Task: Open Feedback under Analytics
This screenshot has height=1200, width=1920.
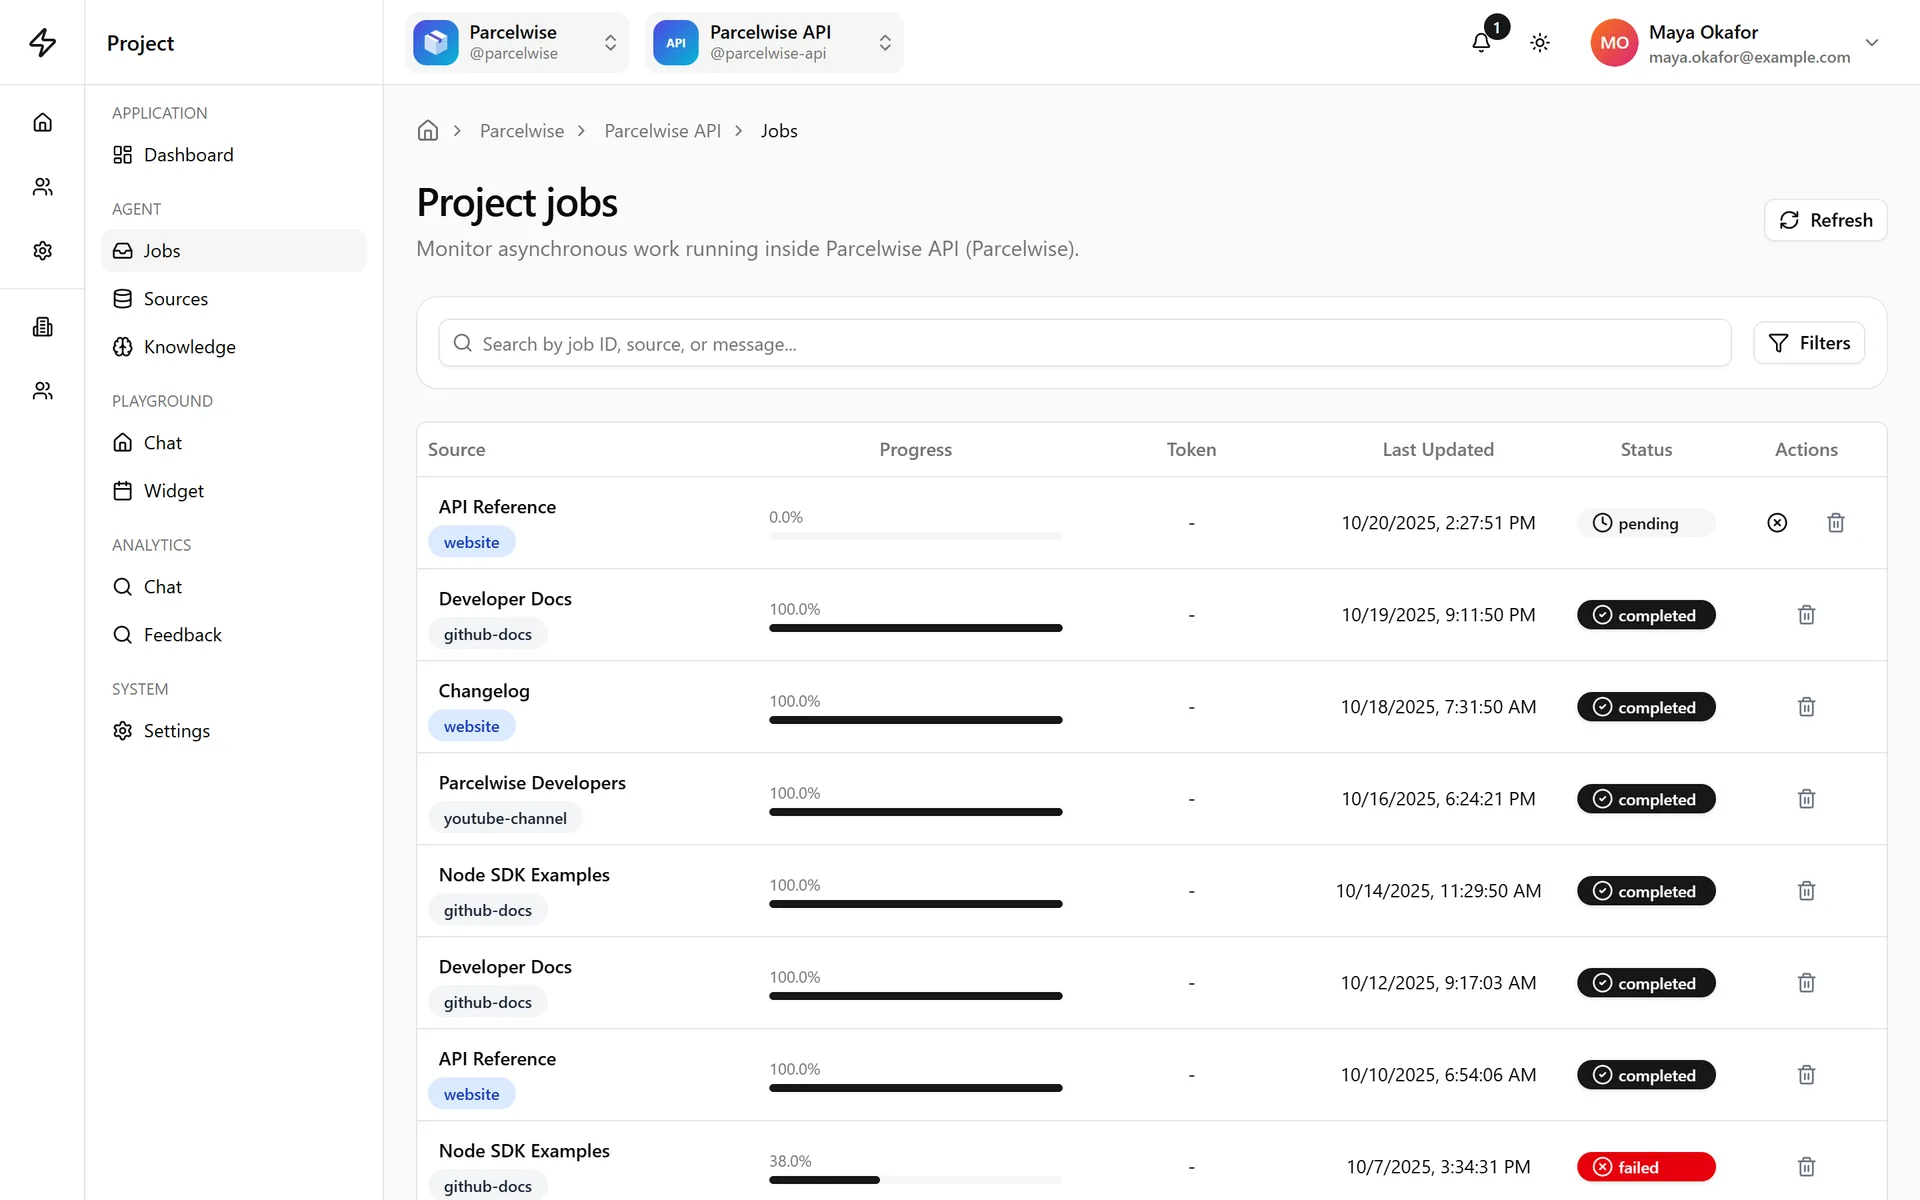Action: pyautogui.click(x=233, y=634)
